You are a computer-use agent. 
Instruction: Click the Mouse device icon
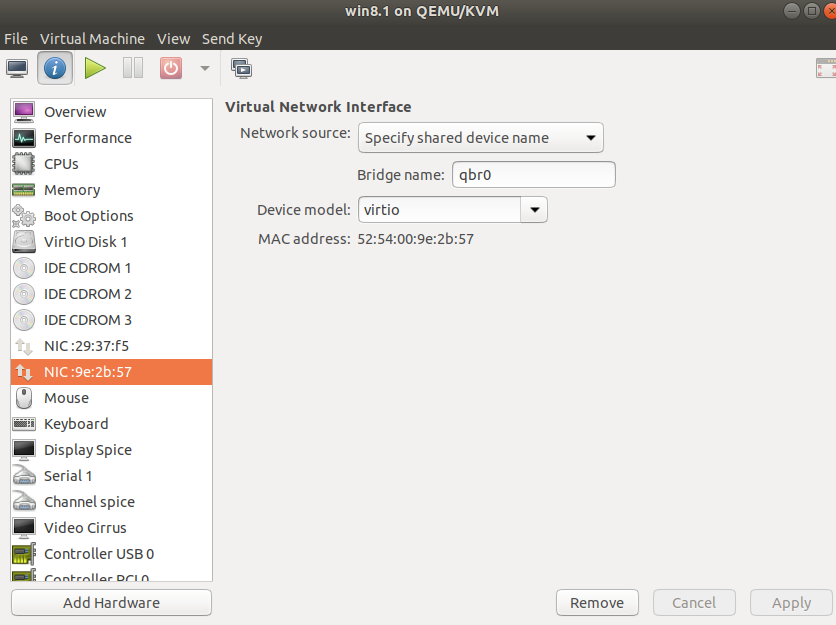coord(24,398)
